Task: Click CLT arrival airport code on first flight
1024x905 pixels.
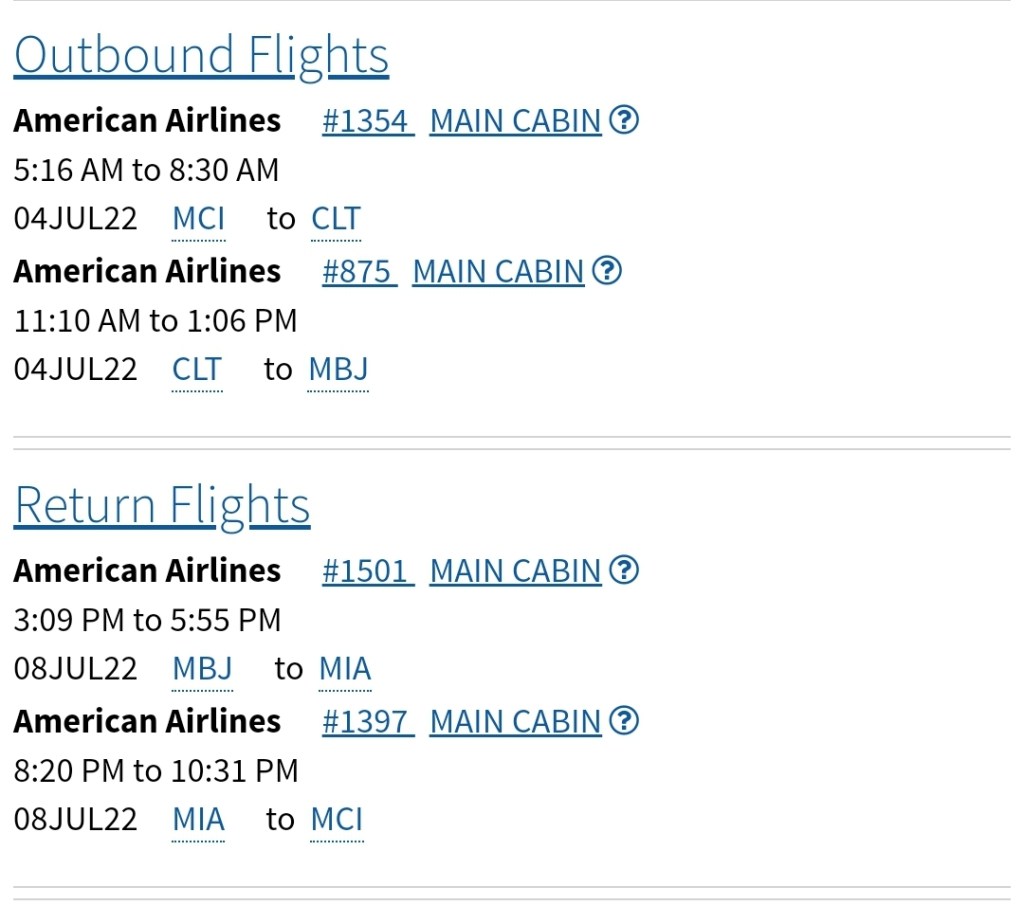Action: coord(335,219)
